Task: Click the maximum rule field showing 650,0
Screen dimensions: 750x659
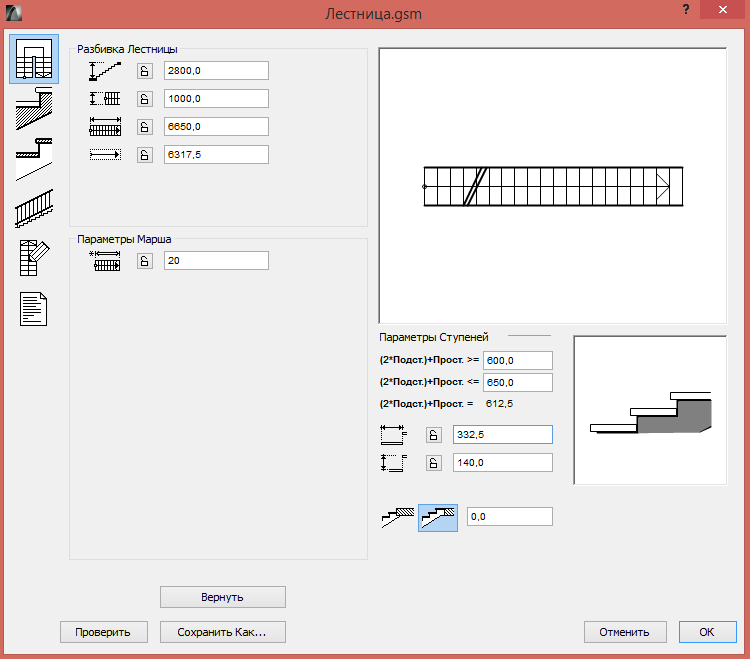Action: (x=518, y=383)
